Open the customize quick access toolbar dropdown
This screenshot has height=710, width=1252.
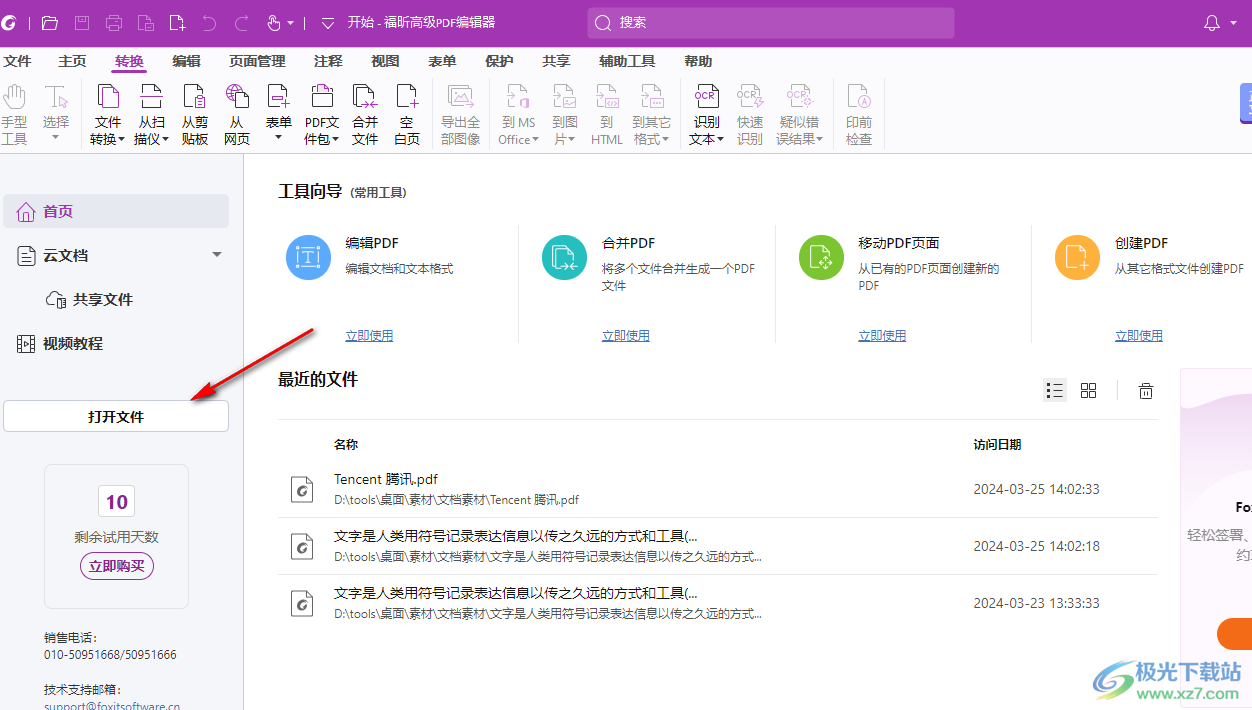tap(327, 23)
